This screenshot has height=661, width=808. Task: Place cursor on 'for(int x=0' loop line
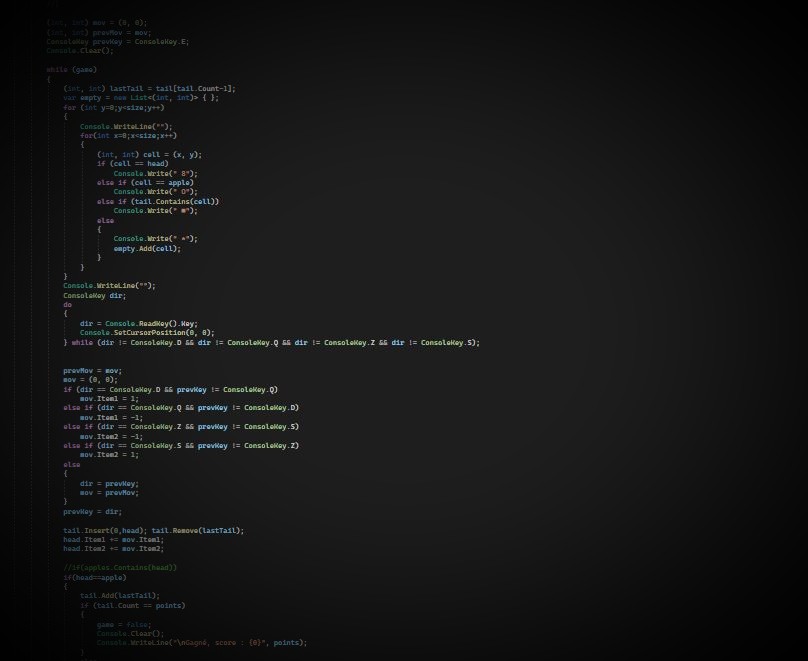pyautogui.click(x=128, y=136)
